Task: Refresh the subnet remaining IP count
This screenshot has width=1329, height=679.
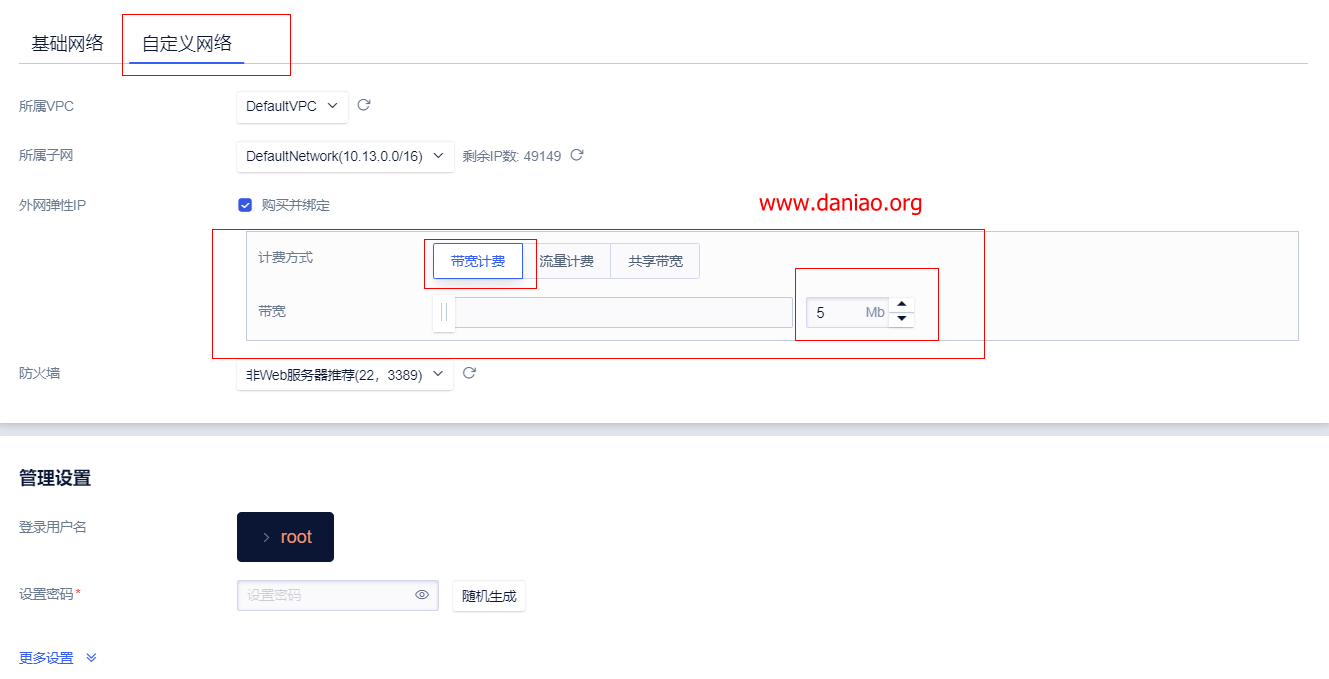Action: [577, 155]
